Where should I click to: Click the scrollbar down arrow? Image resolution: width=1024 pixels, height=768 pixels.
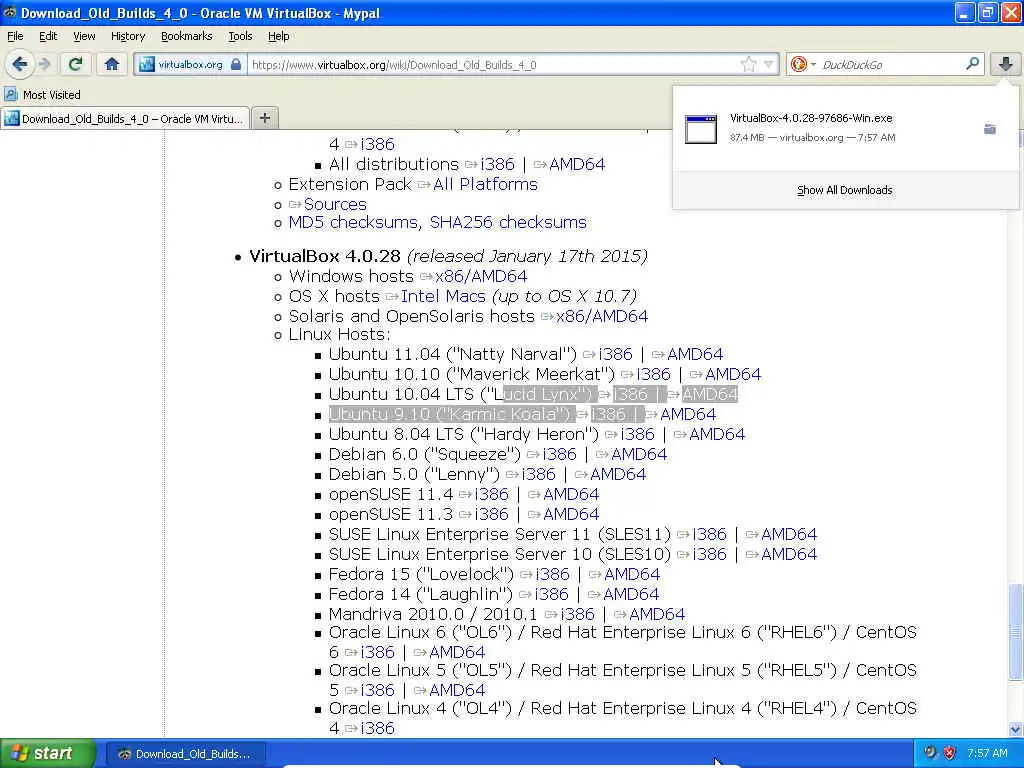point(1015,729)
